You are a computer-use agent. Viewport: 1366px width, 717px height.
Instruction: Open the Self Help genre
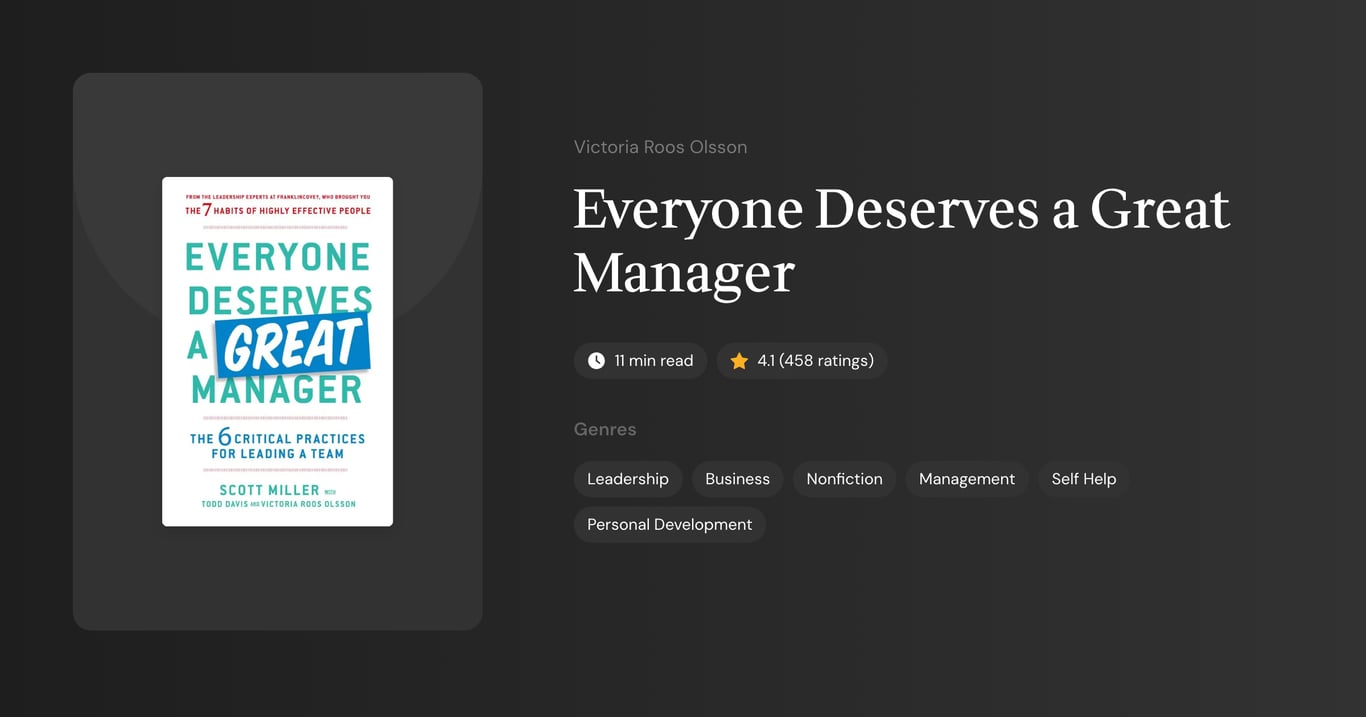(x=1083, y=478)
